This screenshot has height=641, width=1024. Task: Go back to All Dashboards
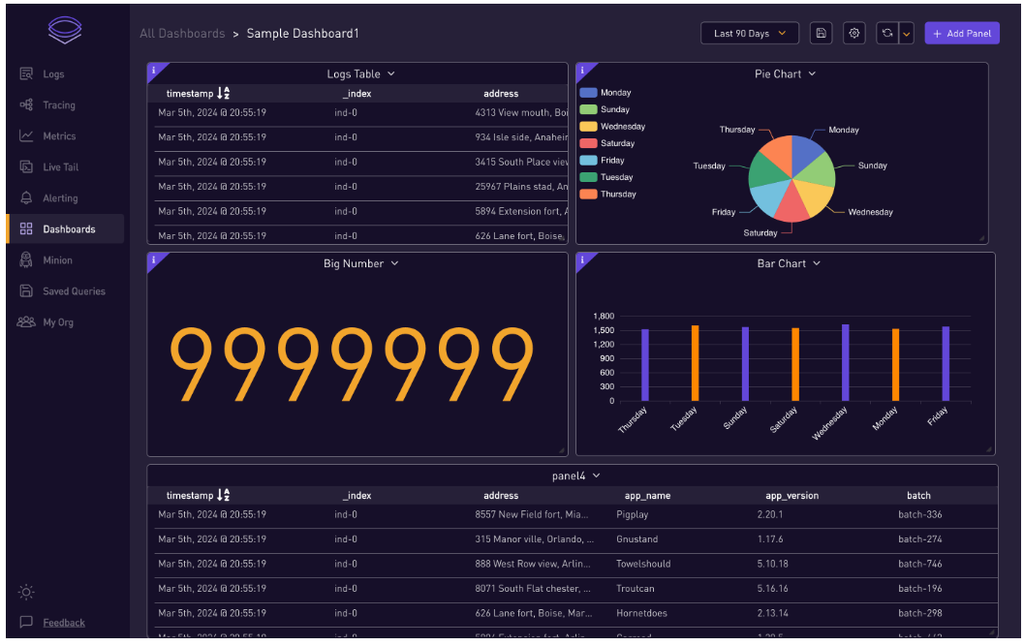[182, 33]
